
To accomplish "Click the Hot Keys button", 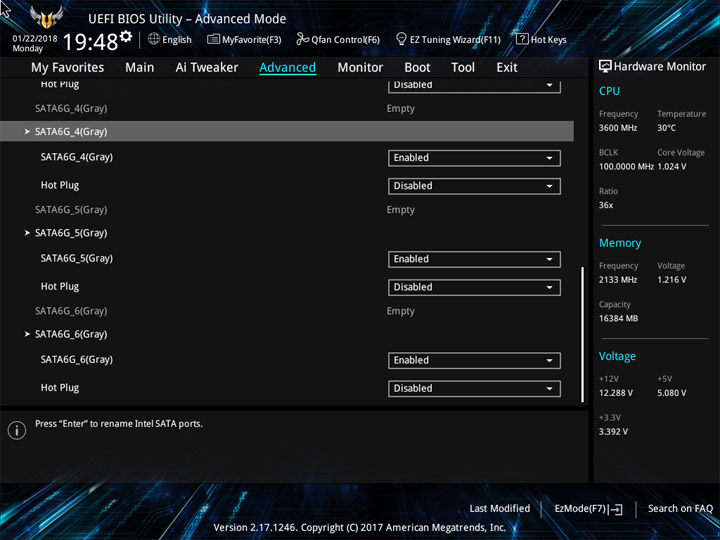I will pyautogui.click(x=541, y=39).
